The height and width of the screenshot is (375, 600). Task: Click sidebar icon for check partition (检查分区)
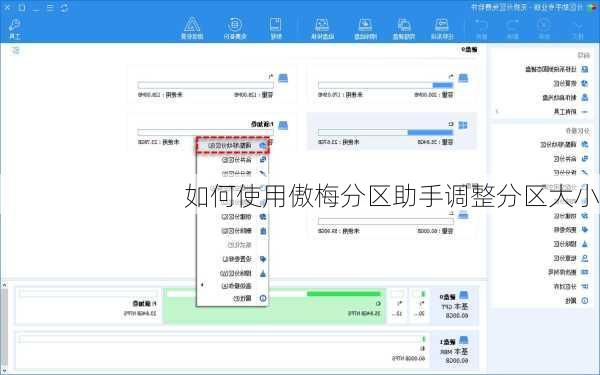[585, 258]
